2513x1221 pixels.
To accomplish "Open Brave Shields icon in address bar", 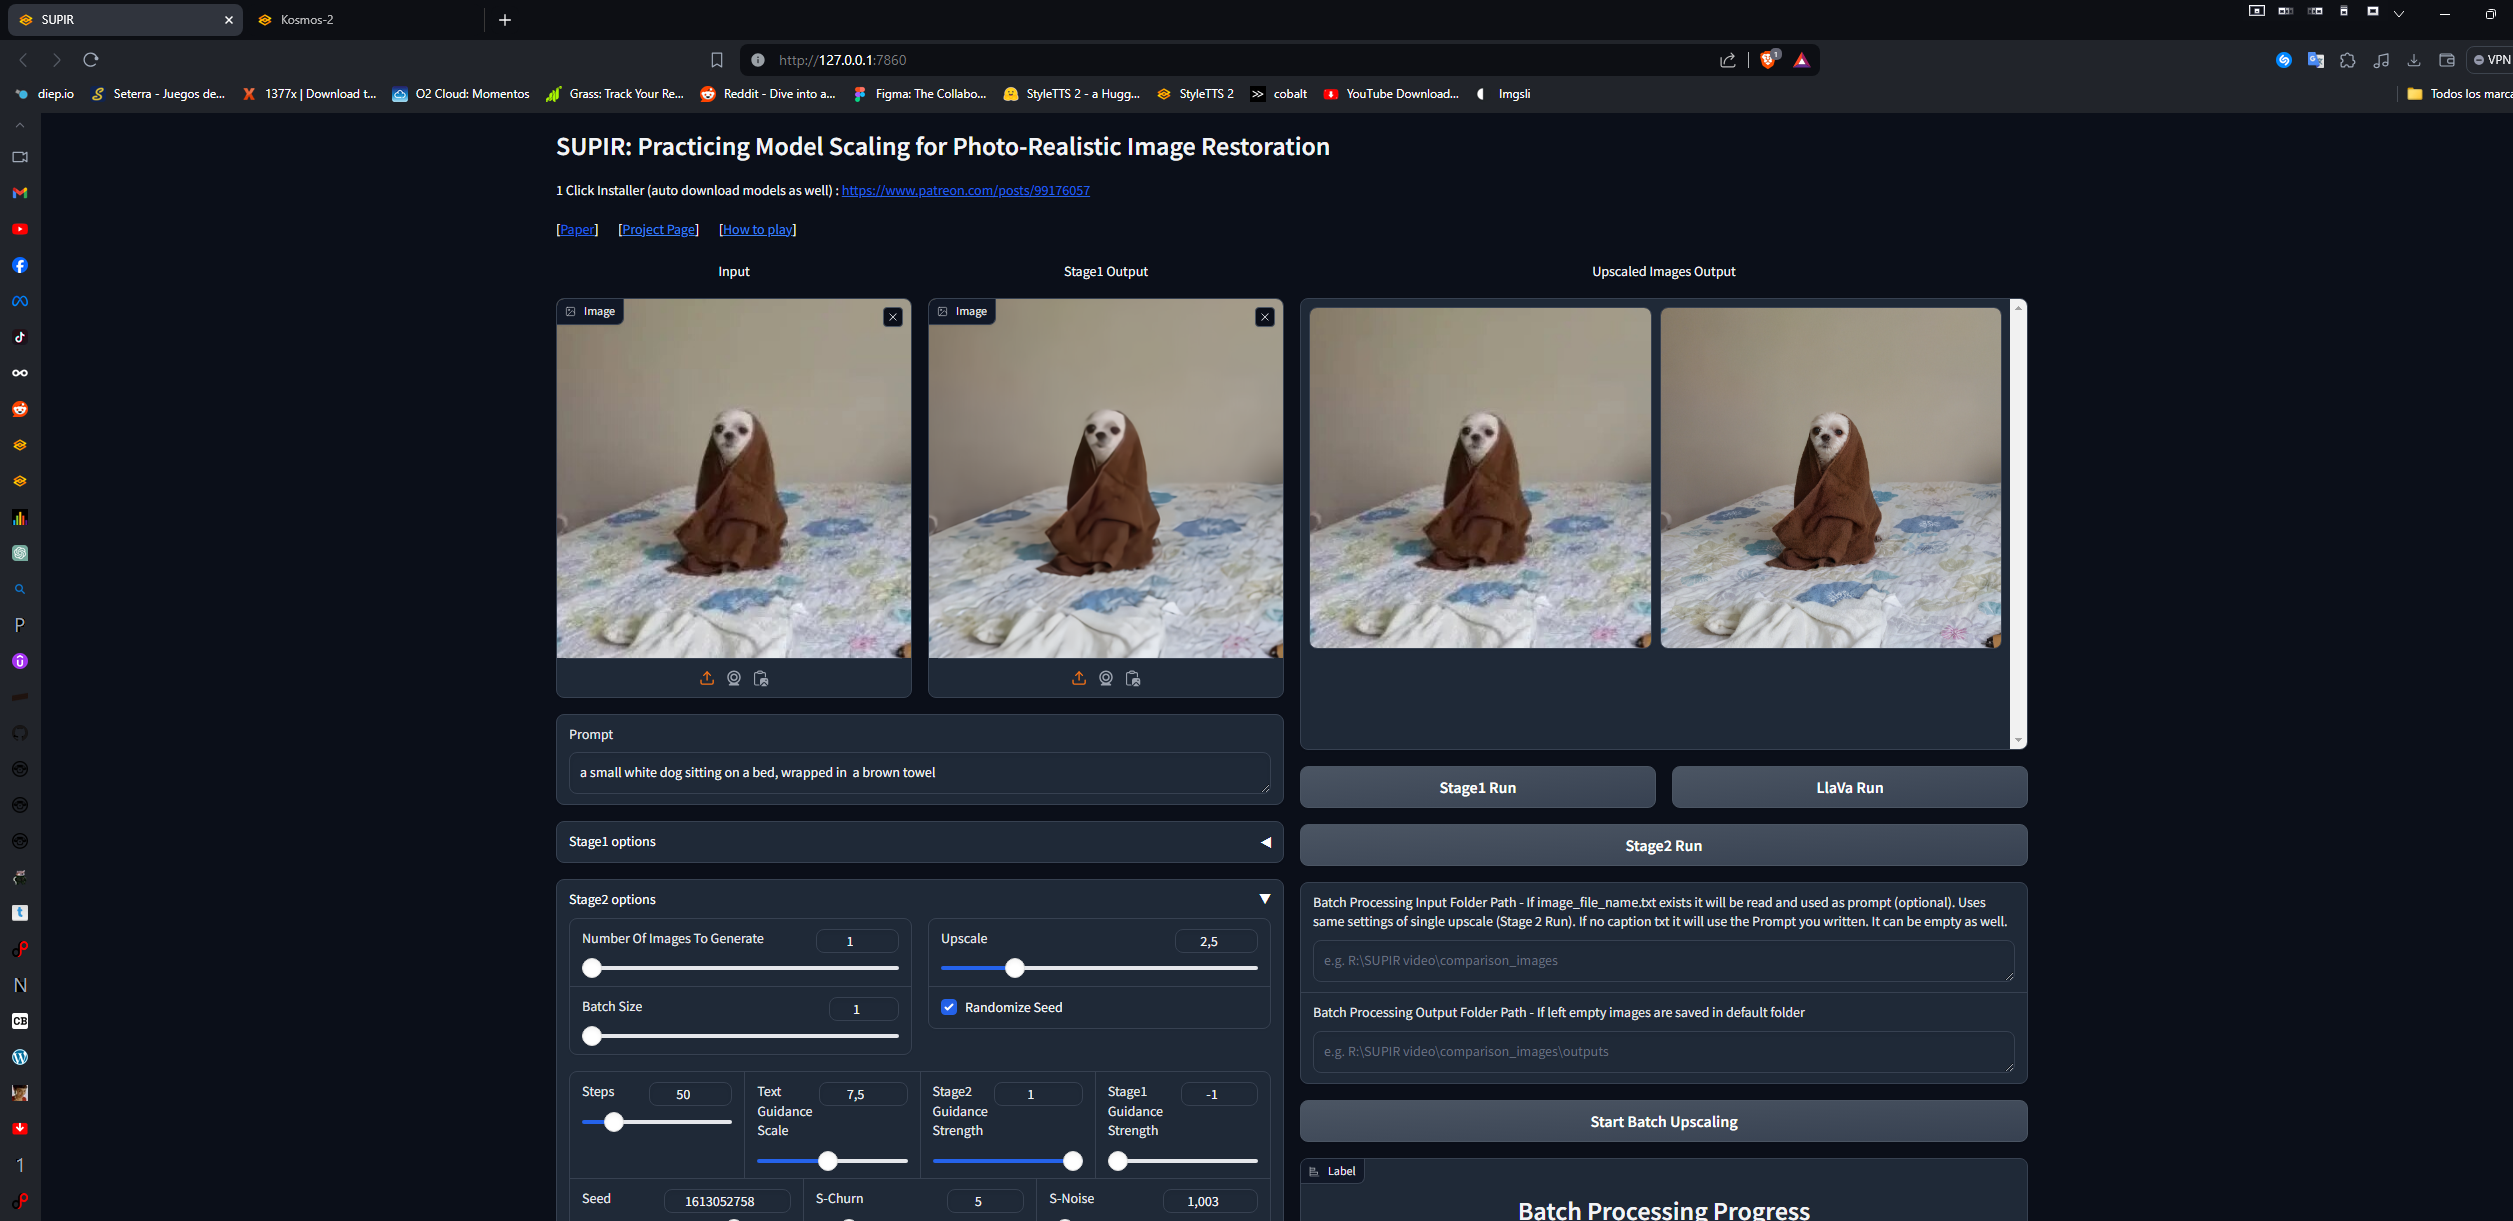I will point(1768,60).
